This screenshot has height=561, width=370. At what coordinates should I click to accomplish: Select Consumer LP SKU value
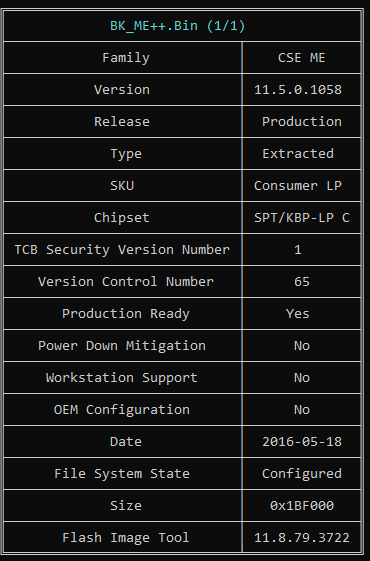pos(298,186)
